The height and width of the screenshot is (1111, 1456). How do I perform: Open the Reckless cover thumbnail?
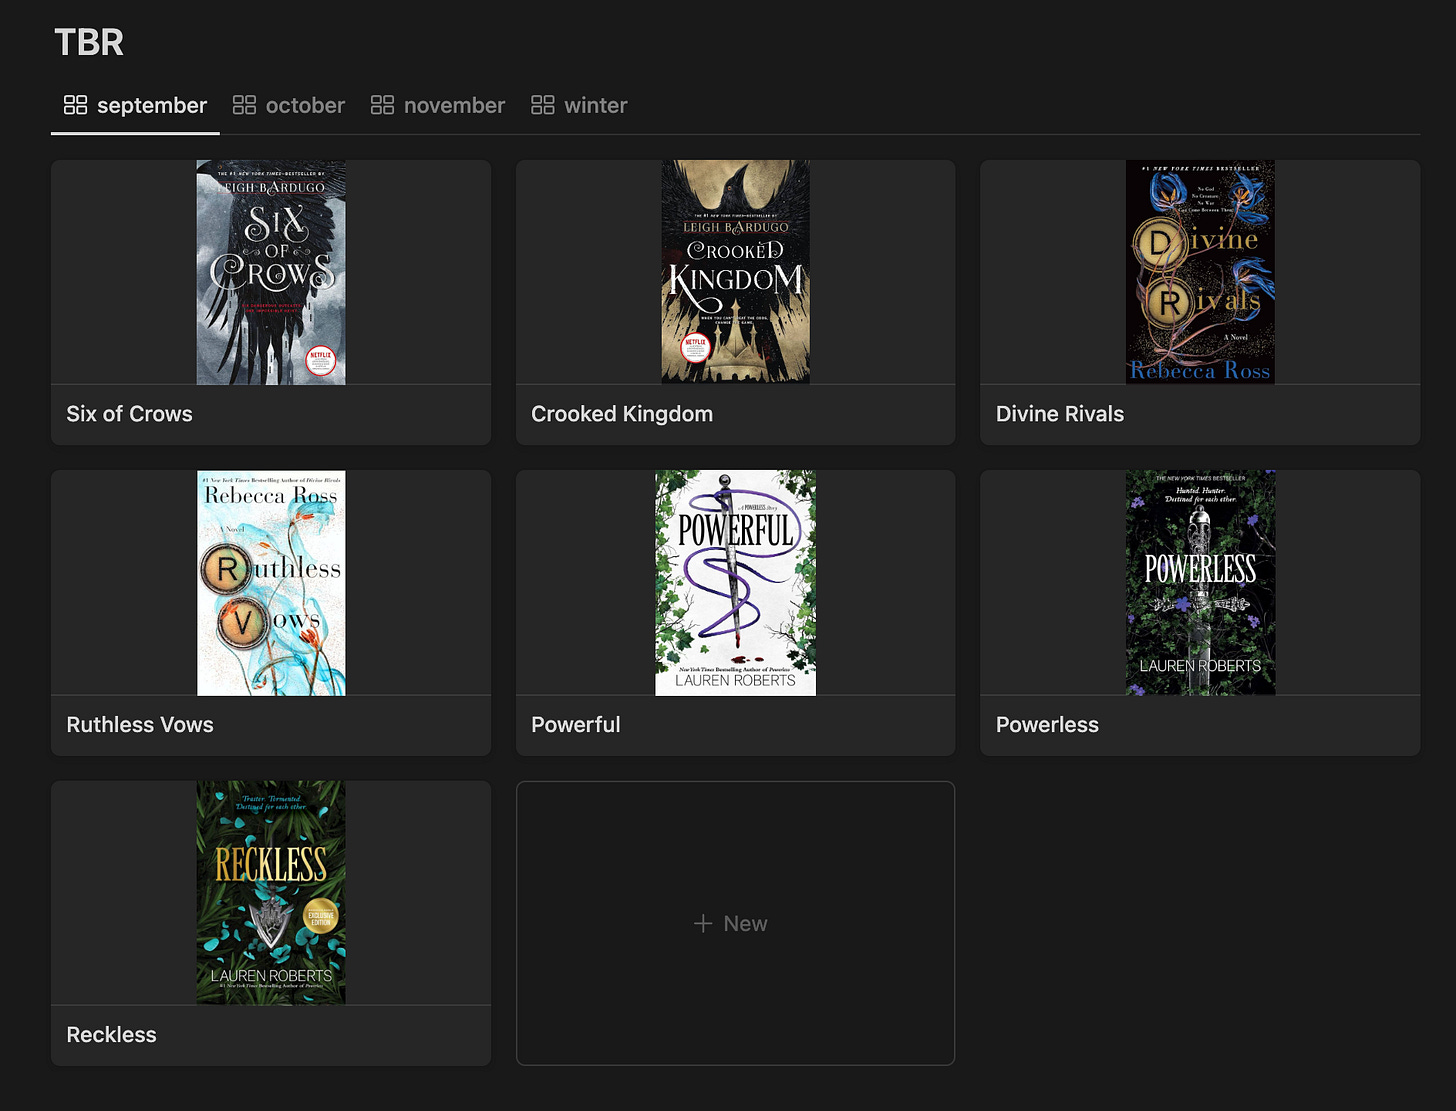coord(271,893)
